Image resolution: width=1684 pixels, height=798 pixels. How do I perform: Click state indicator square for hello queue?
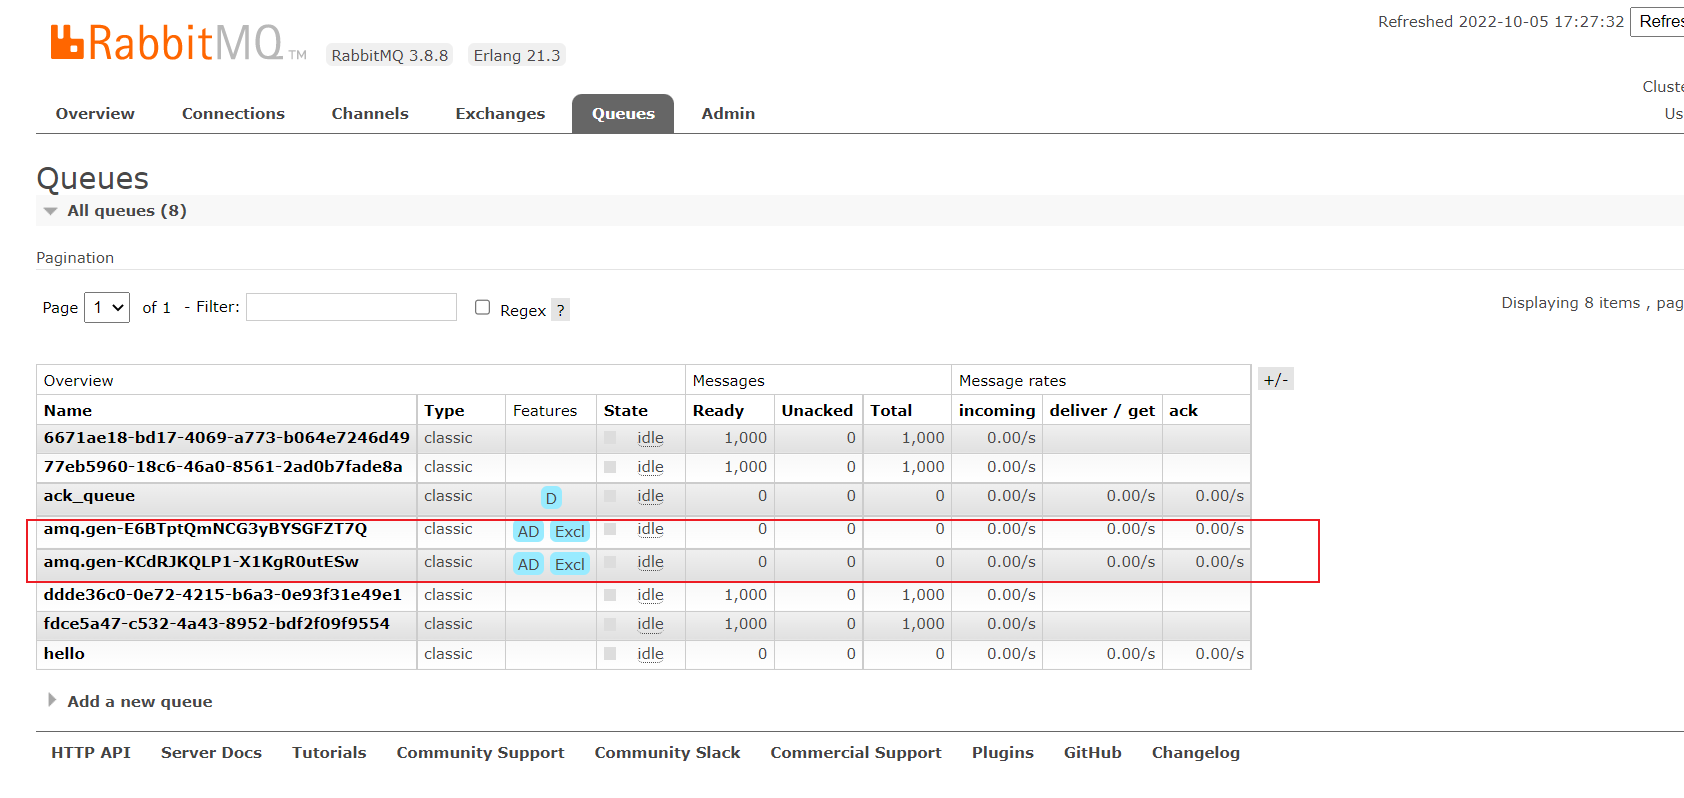click(x=610, y=654)
